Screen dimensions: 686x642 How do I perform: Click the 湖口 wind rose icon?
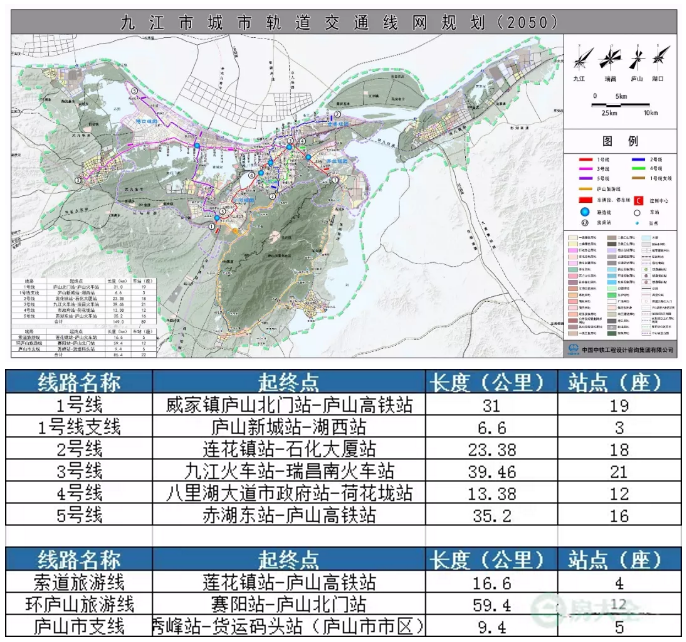tap(661, 56)
